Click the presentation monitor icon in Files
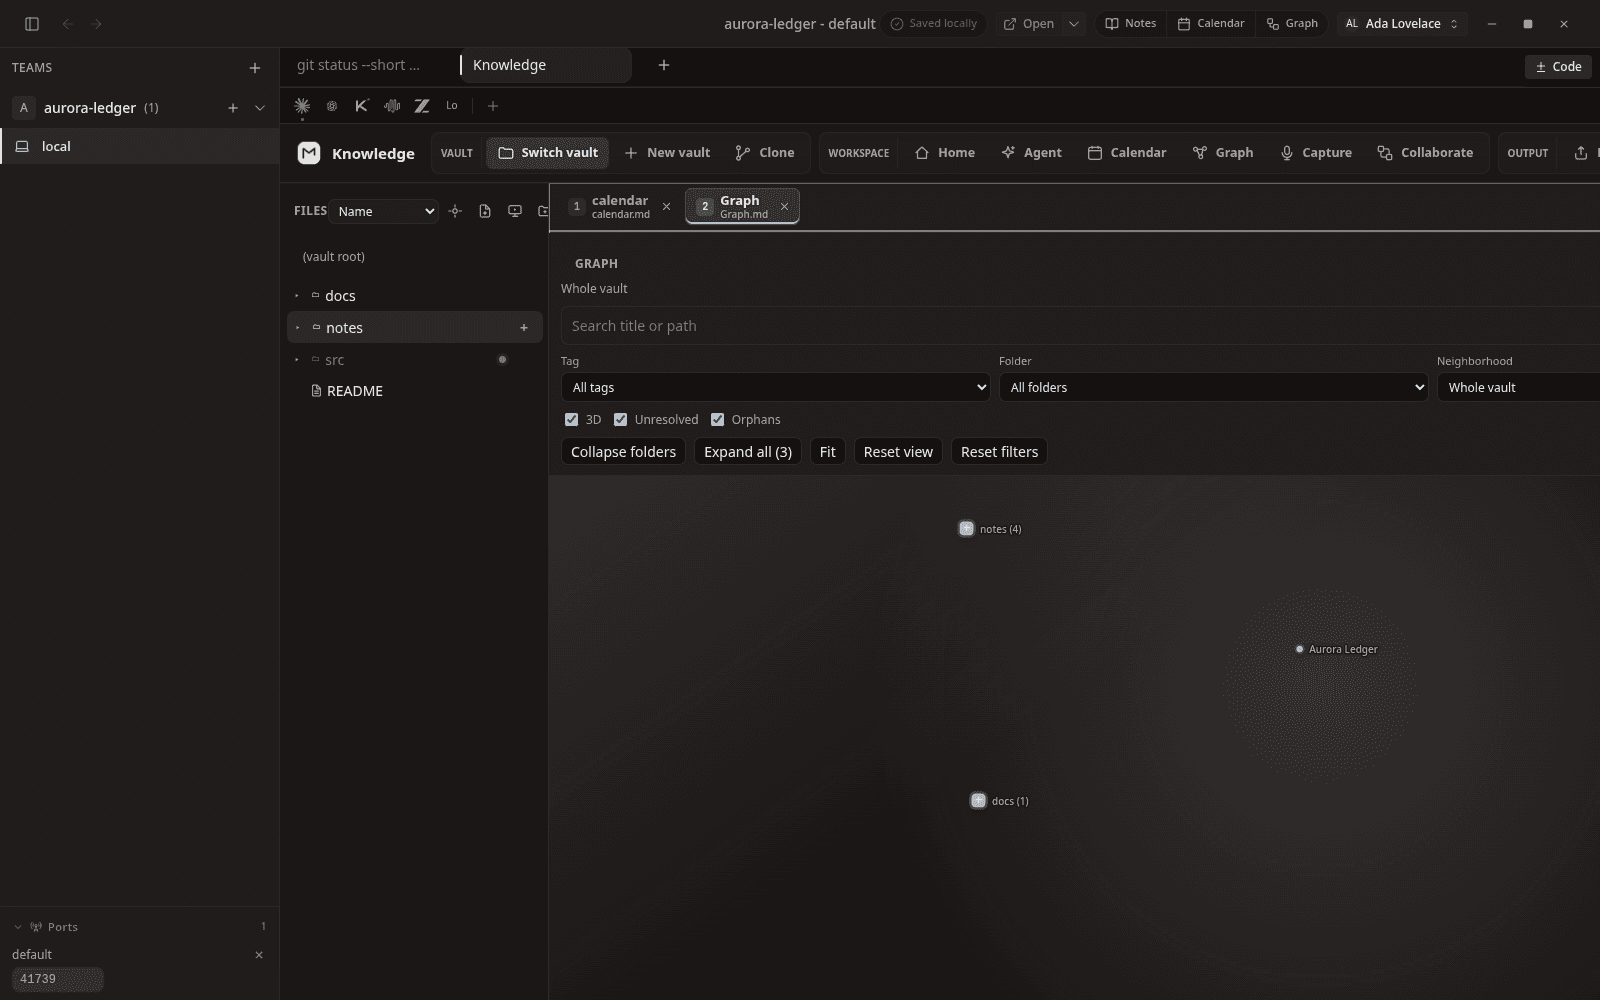Screen dimensions: 1600x1000 (x=515, y=211)
